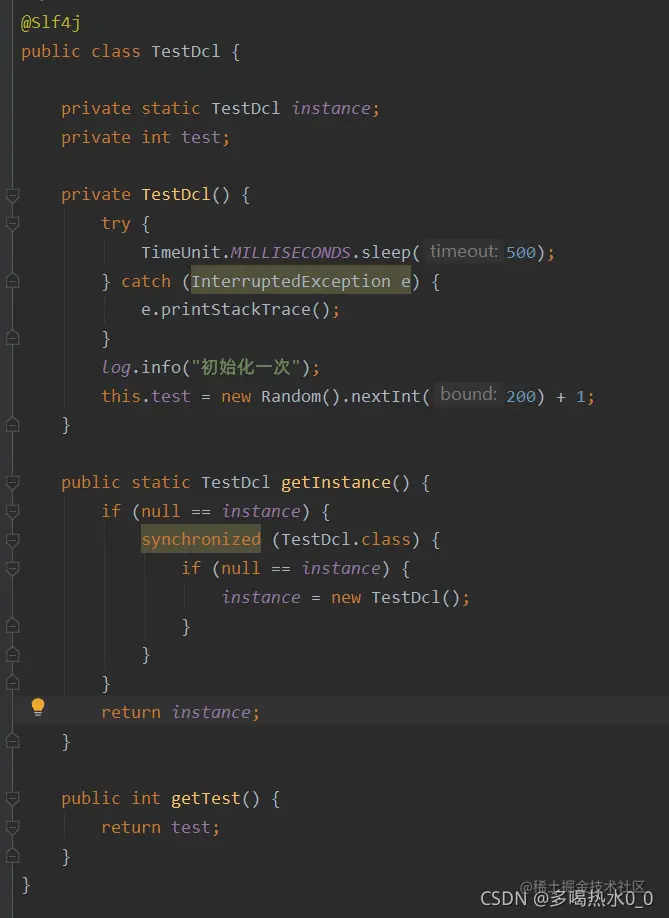Click the TimeUnit identifier
Viewport: 669px width, 918px height.
tap(181, 252)
